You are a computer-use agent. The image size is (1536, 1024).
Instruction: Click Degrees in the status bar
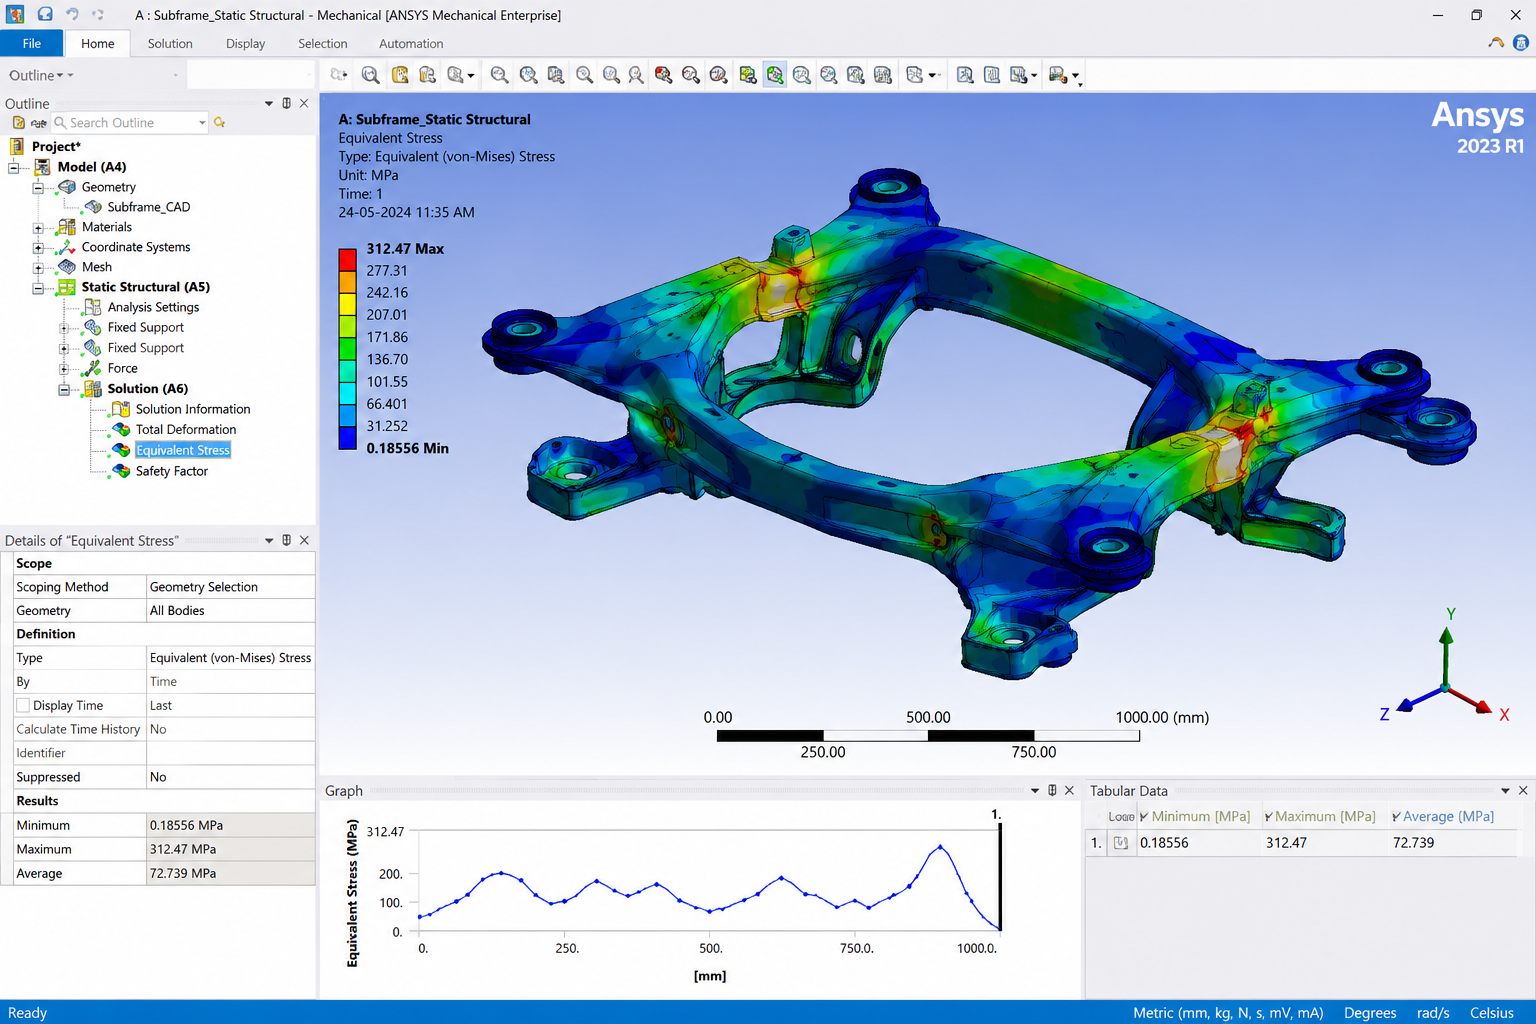point(1370,1012)
